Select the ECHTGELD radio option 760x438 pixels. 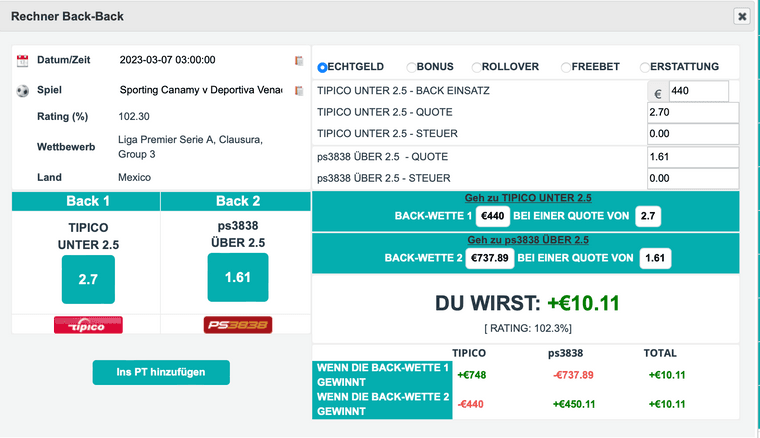[322, 67]
